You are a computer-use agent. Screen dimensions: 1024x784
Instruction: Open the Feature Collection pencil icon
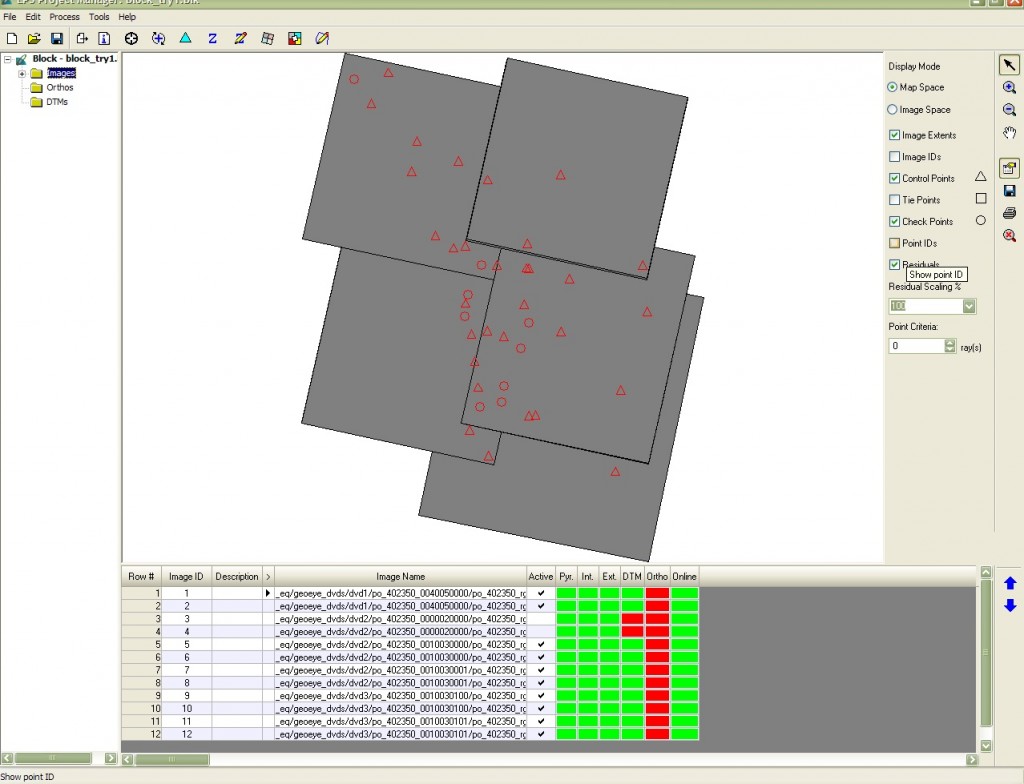322,39
